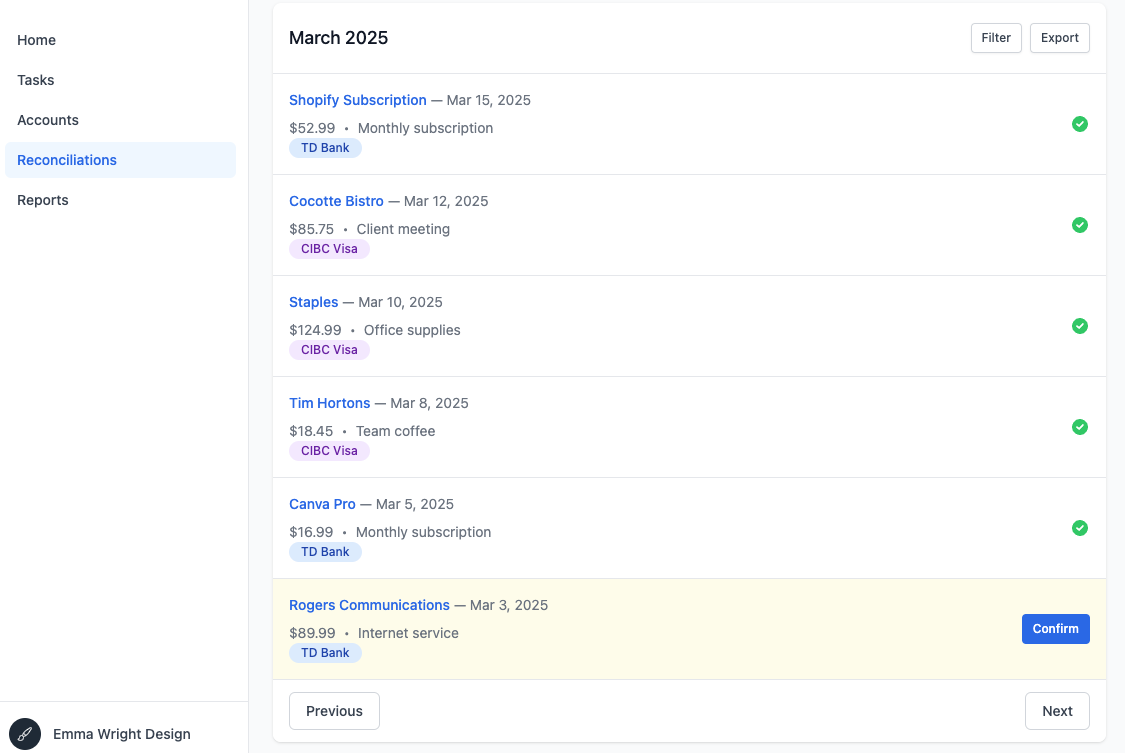Image resolution: width=1125 pixels, height=753 pixels.
Task: Open the Shopify Subscription link
Action: 357,100
